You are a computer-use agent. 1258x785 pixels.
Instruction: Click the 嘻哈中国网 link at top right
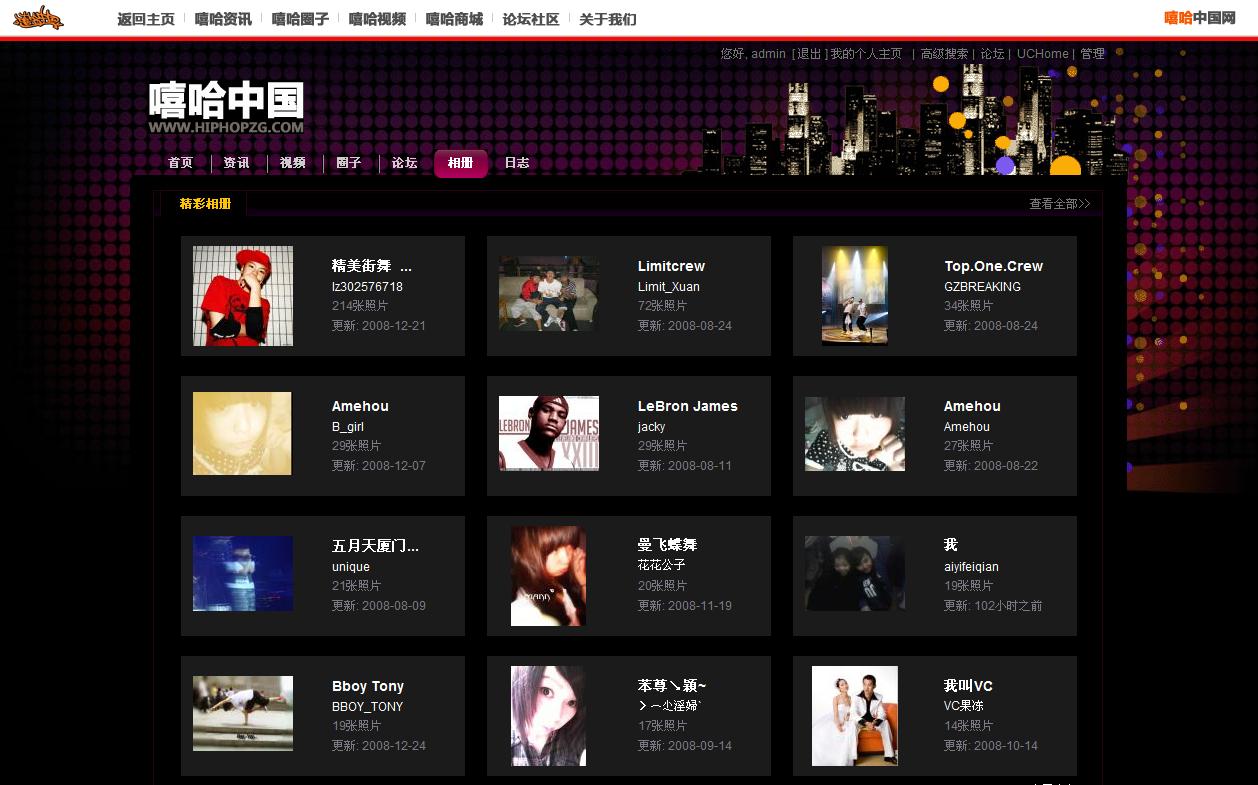(x=1200, y=18)
